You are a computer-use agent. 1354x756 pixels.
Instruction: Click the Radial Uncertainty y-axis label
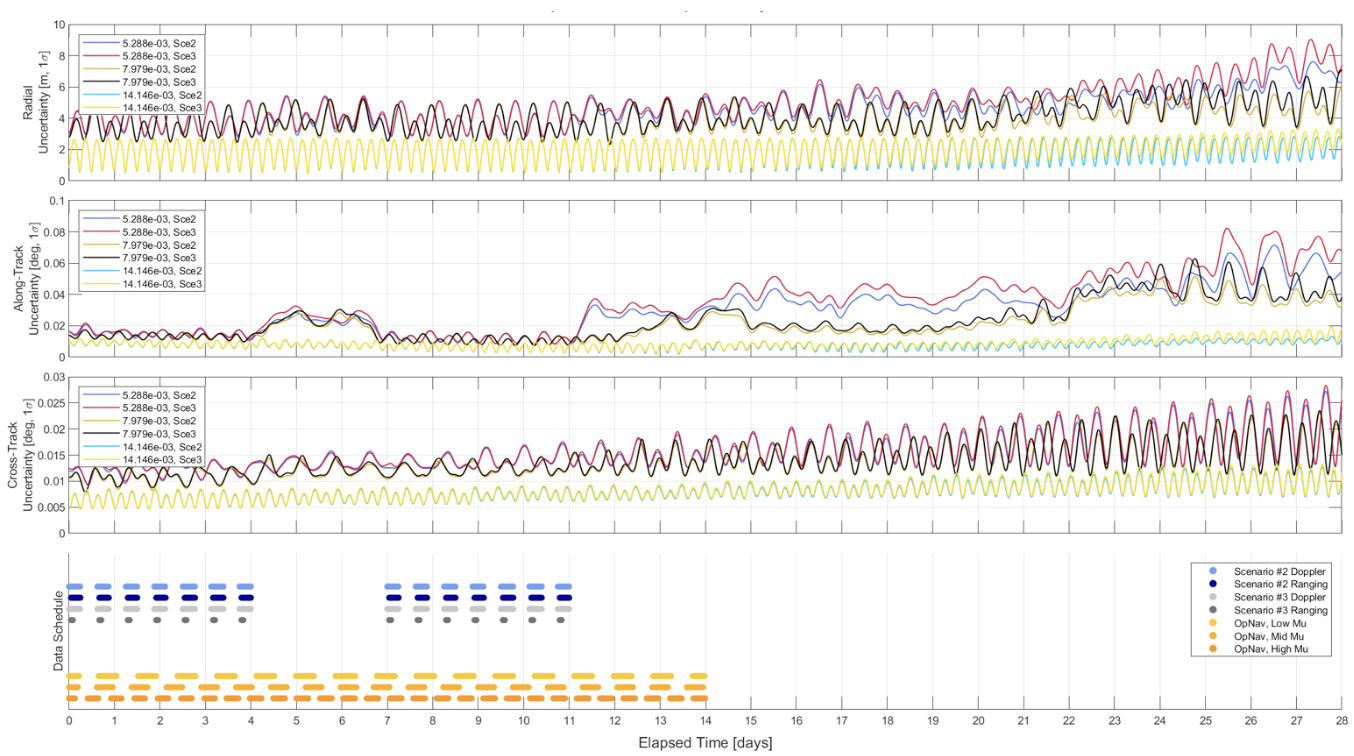pos(37,103)
